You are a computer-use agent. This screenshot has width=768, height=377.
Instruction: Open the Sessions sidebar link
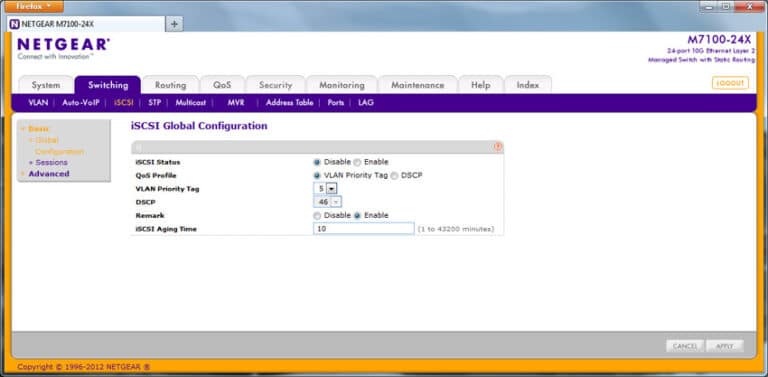click(51, 163)
